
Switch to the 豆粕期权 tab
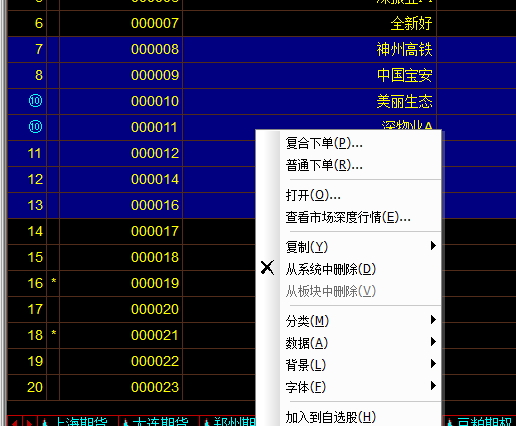tap(480, 422)
